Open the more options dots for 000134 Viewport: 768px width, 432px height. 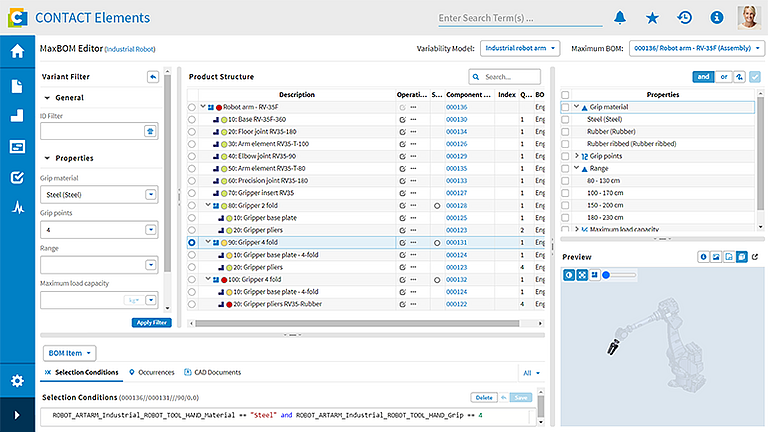[413, 132]
